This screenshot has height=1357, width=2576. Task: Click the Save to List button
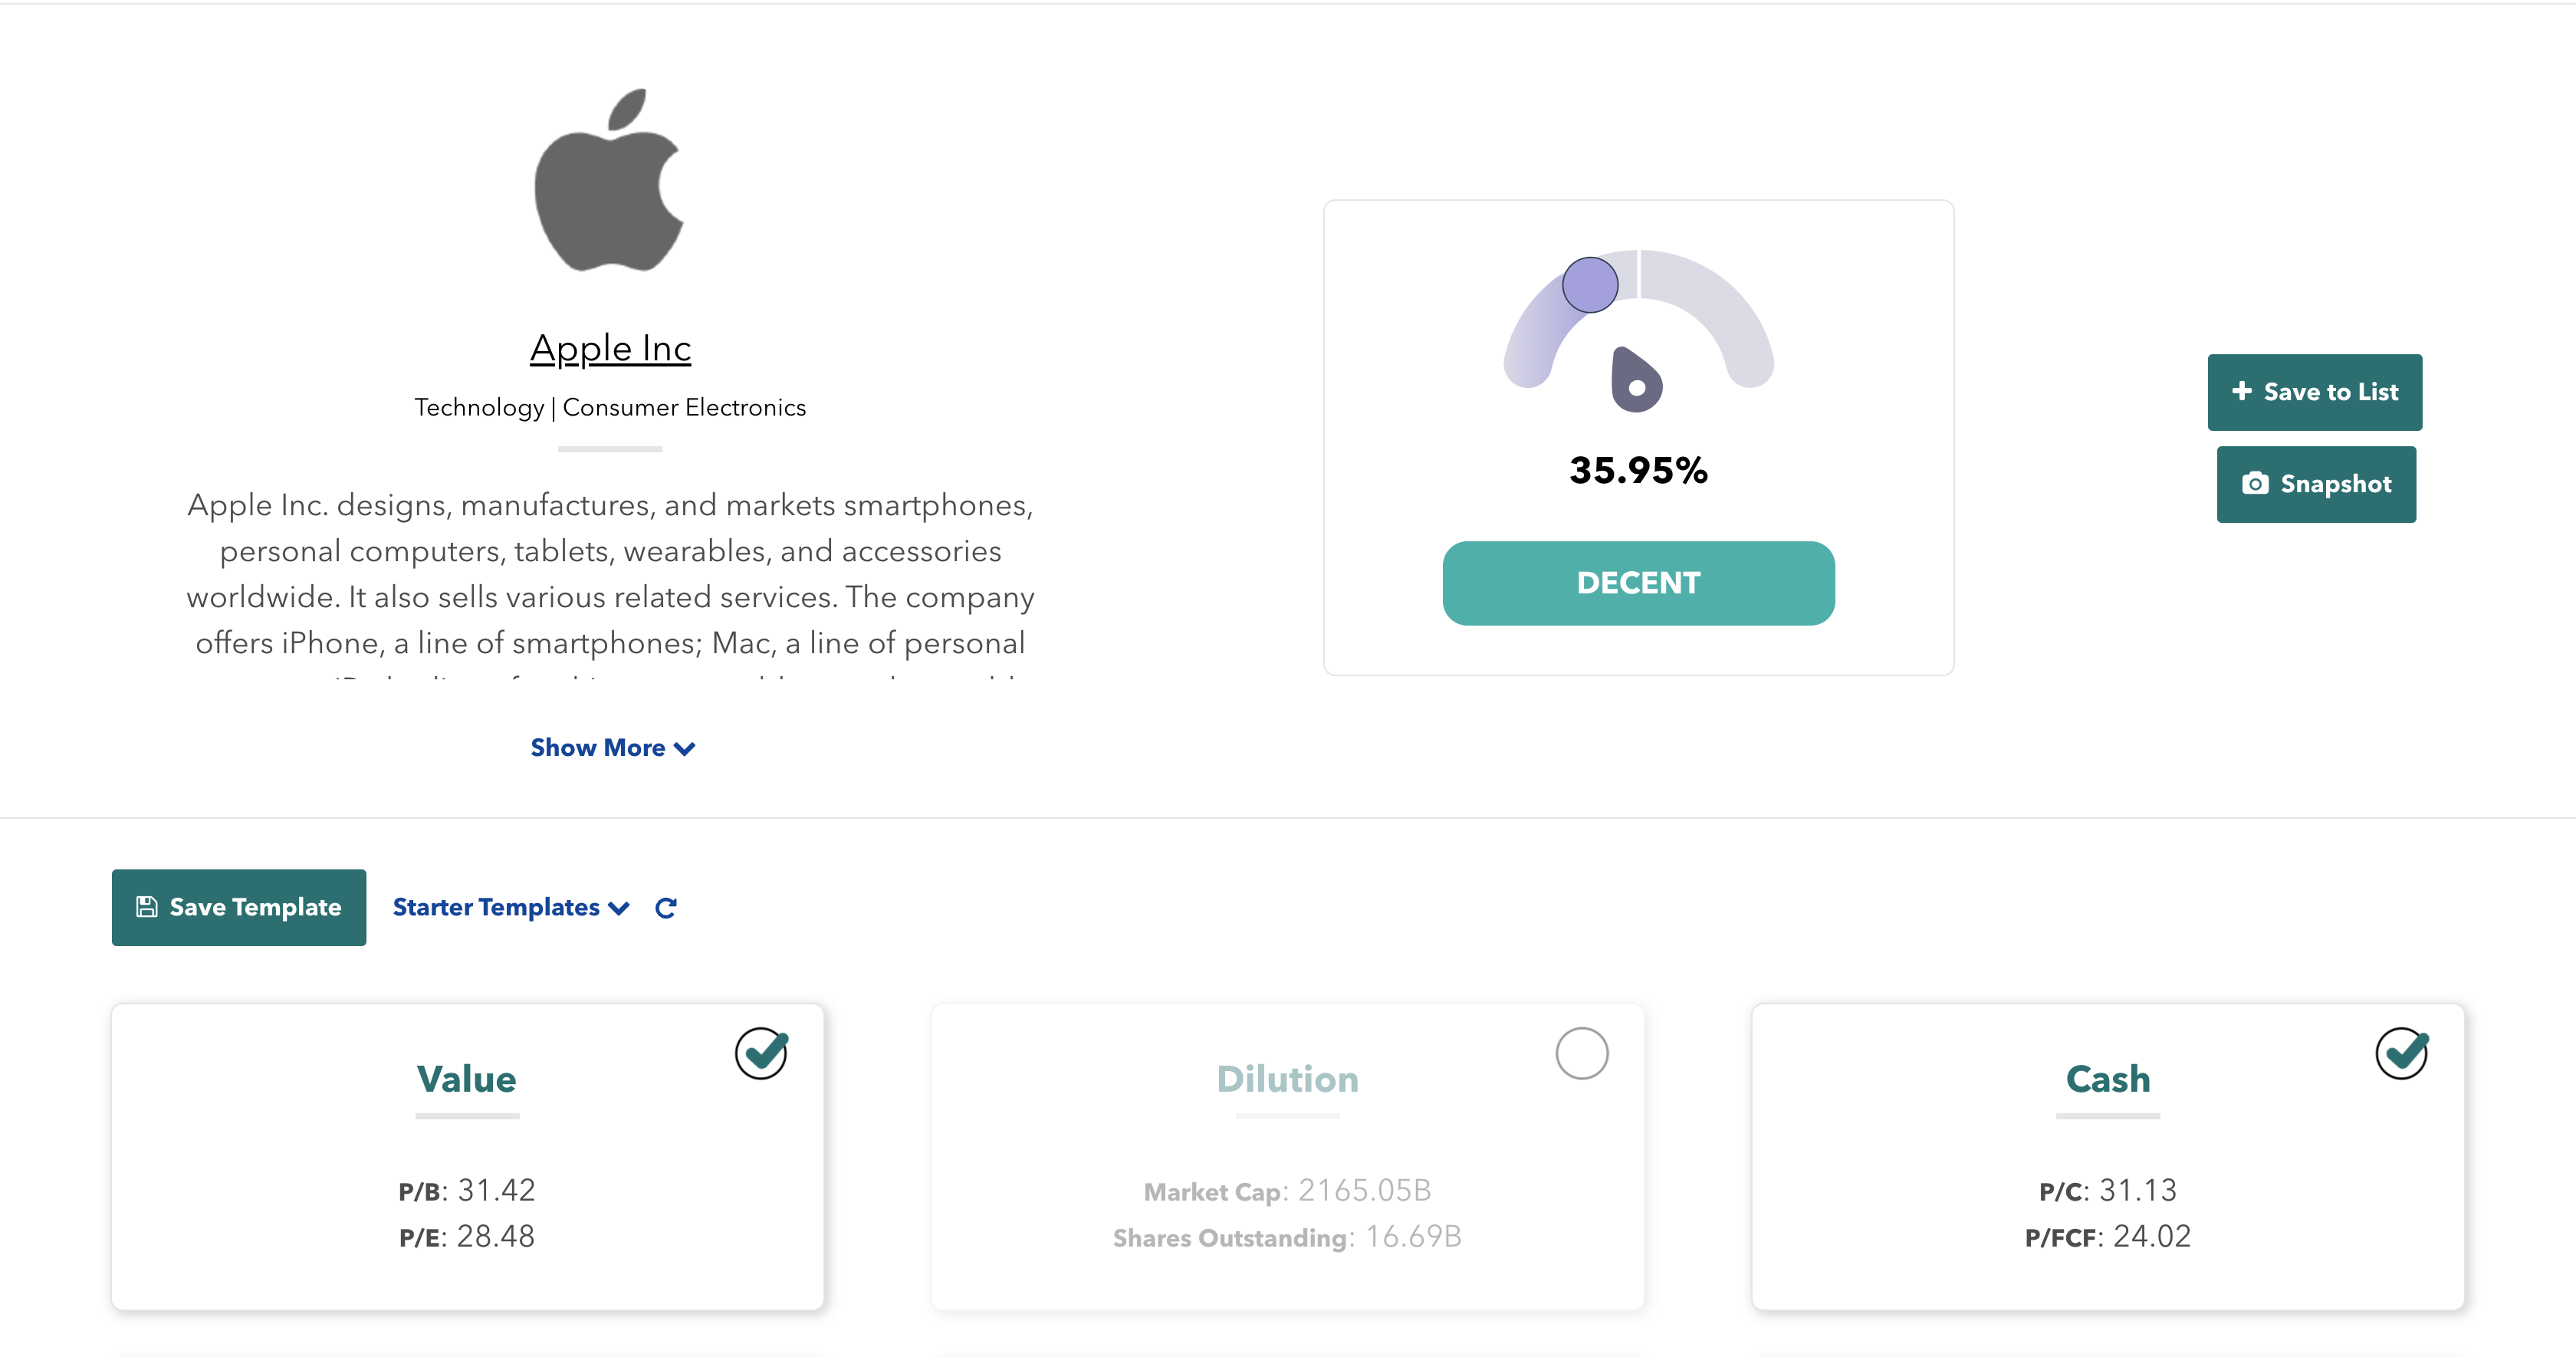pos(2314,392)
